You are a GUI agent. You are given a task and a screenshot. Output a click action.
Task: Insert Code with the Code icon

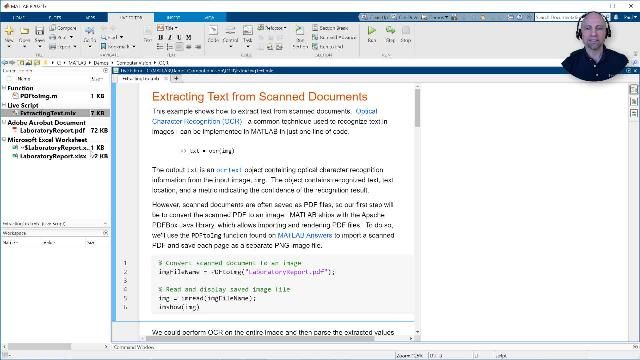click(213, 31)
